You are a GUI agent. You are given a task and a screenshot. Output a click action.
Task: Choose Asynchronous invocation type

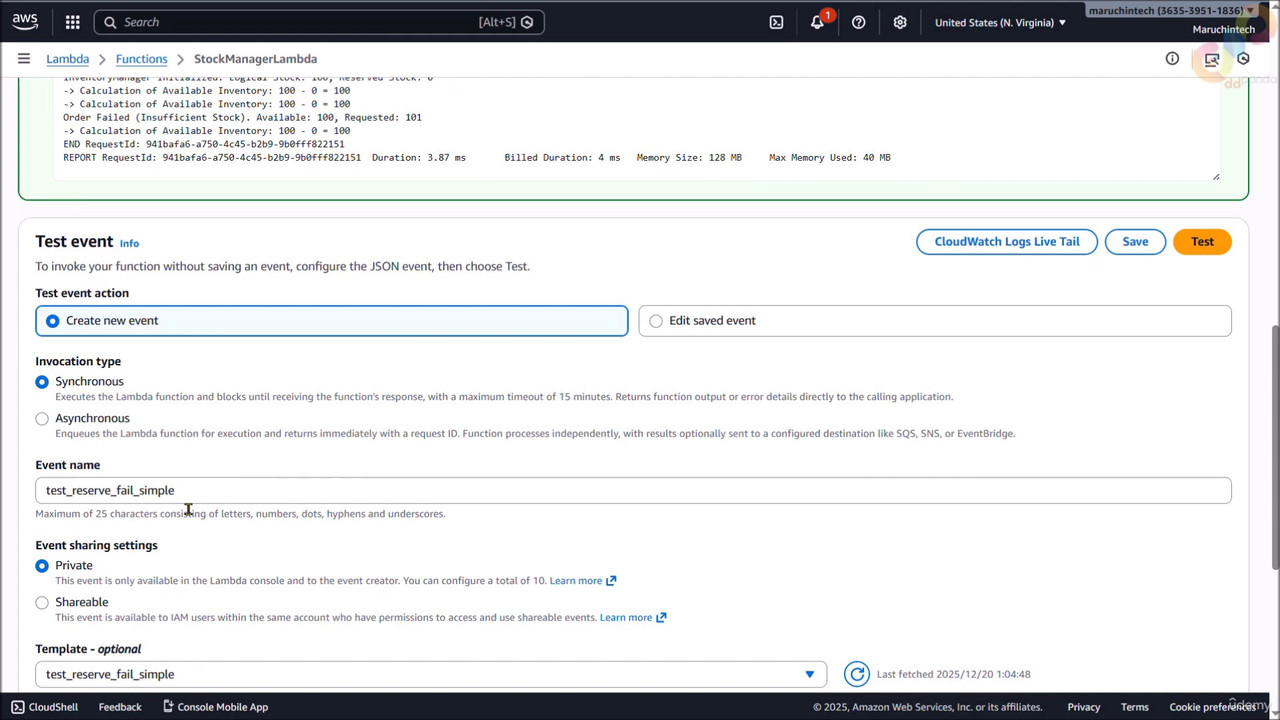42,419
